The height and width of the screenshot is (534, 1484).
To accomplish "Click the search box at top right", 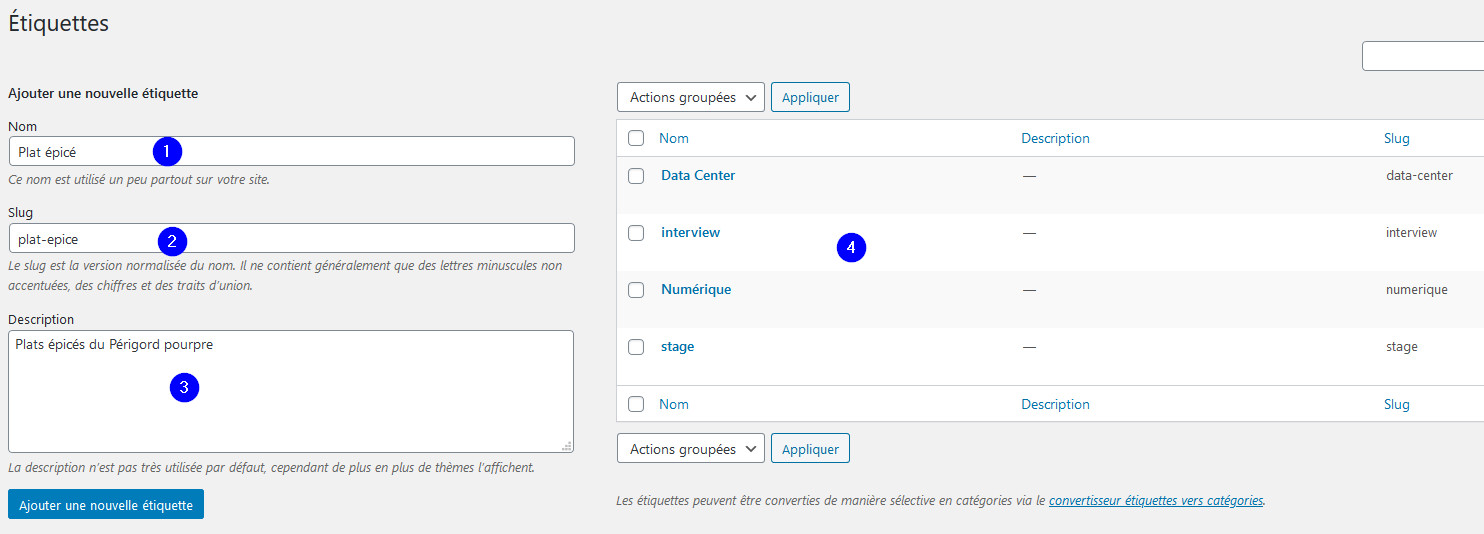I will click(x=1423, y=56).
